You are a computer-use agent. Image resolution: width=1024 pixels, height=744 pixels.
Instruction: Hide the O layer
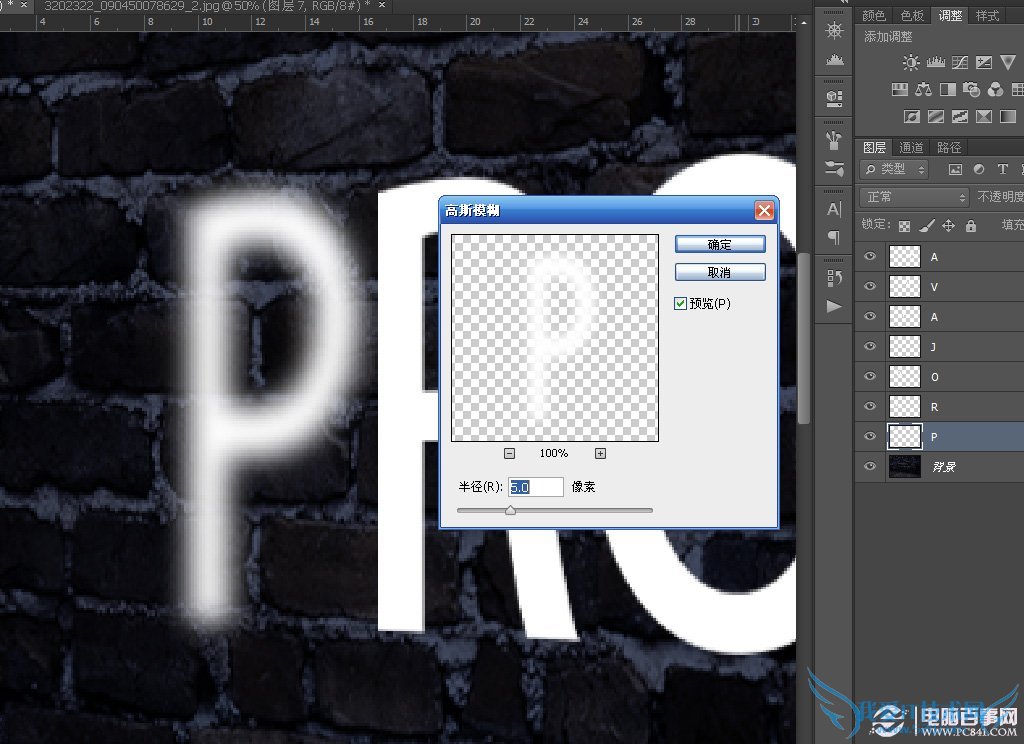pyautogui.click(x=870, y=376)
